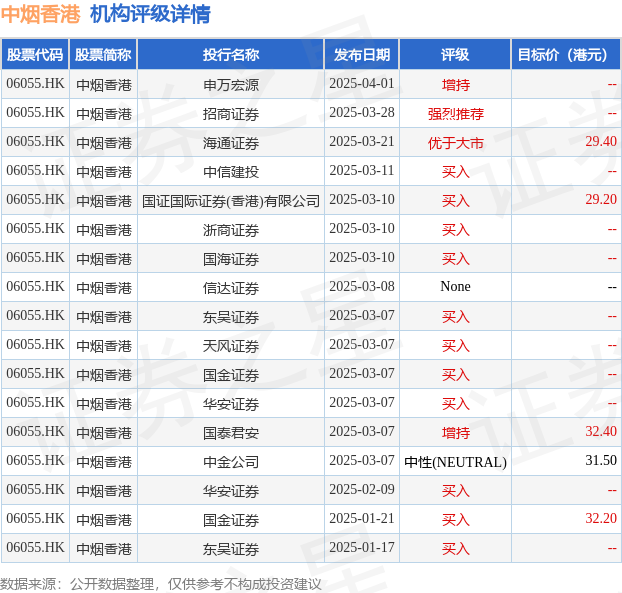Click 06055.HK in the 中金公司 row

(35, 461)
